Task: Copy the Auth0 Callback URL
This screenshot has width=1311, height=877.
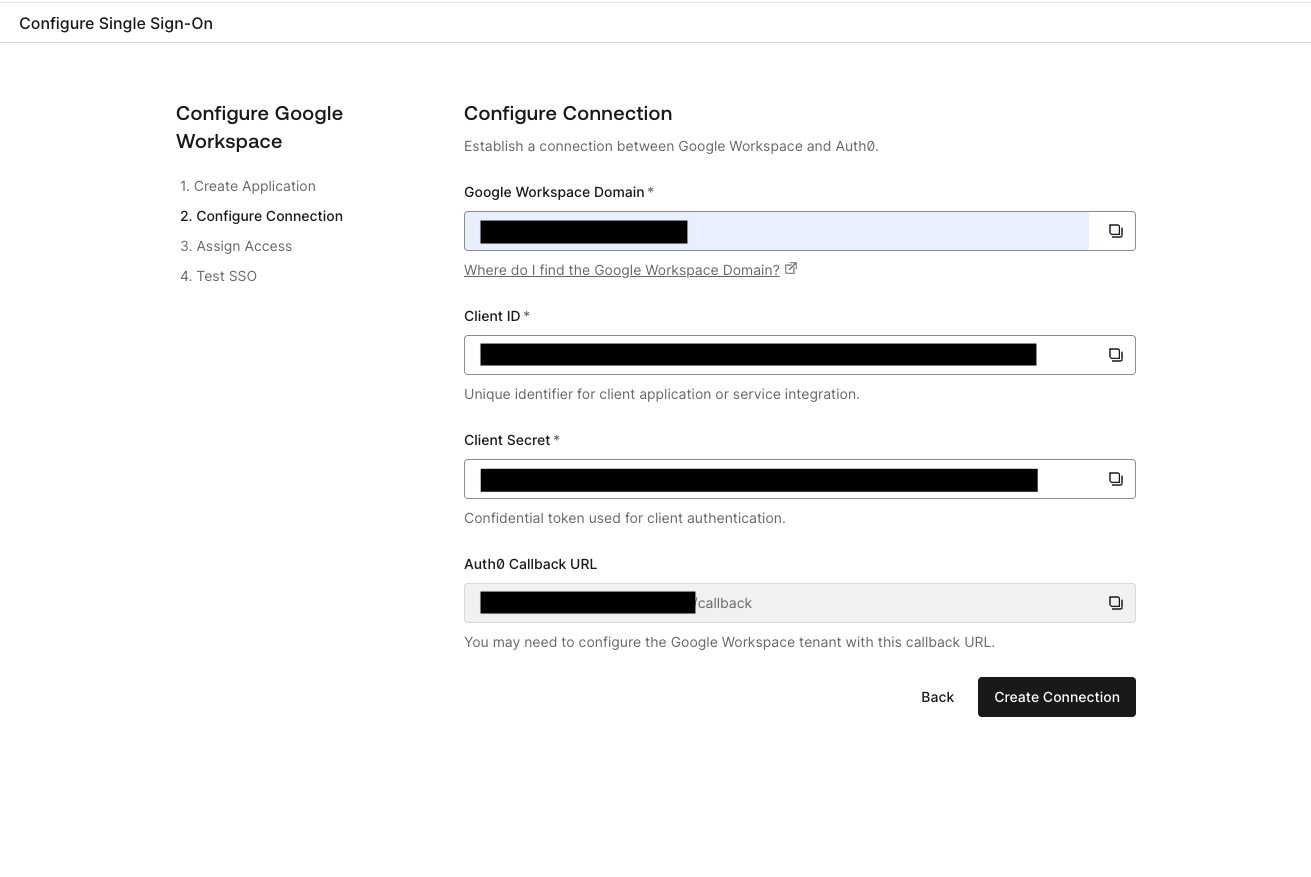Action: [x=1115, y=603]
